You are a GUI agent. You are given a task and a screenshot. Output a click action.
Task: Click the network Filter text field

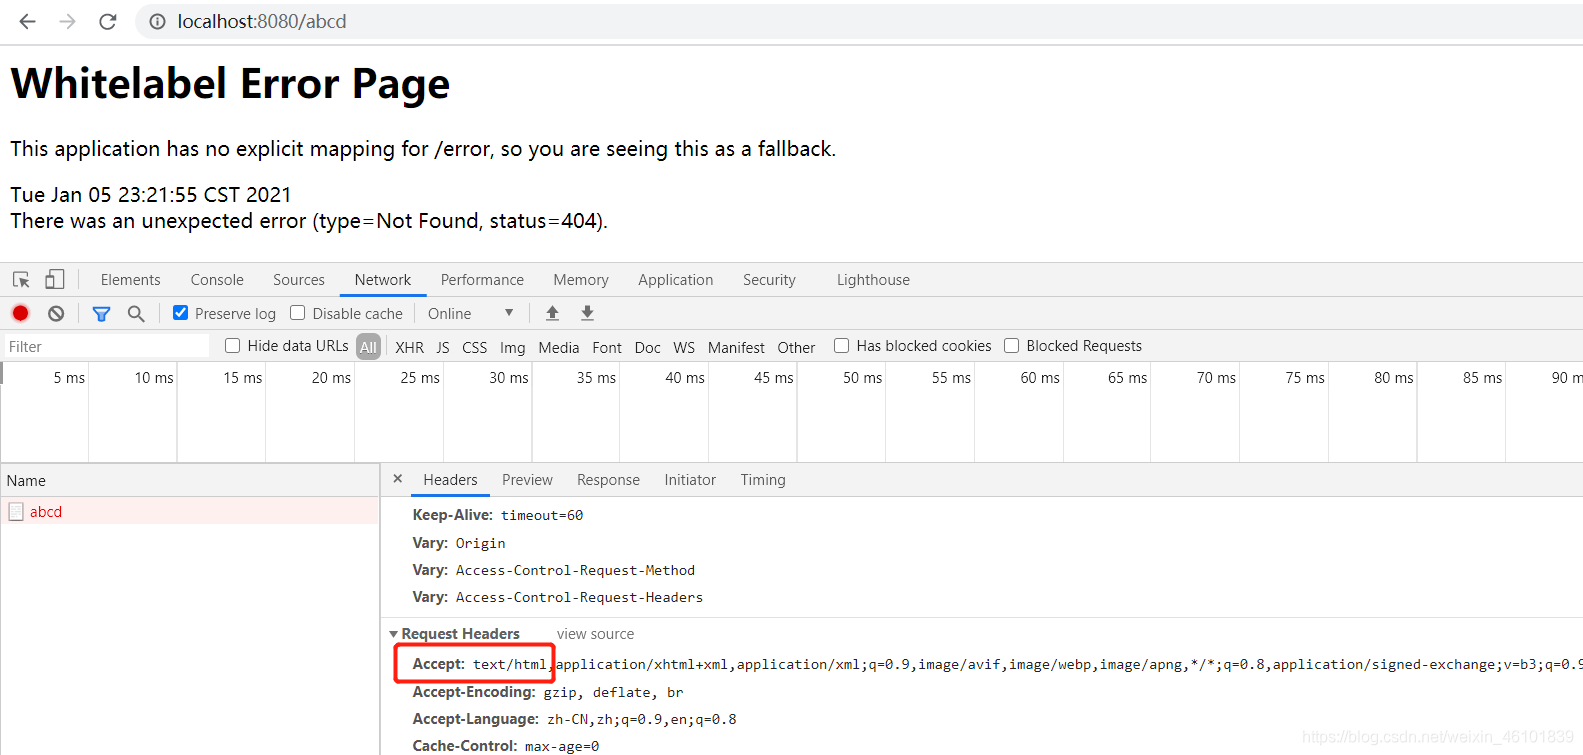[105, 347]
